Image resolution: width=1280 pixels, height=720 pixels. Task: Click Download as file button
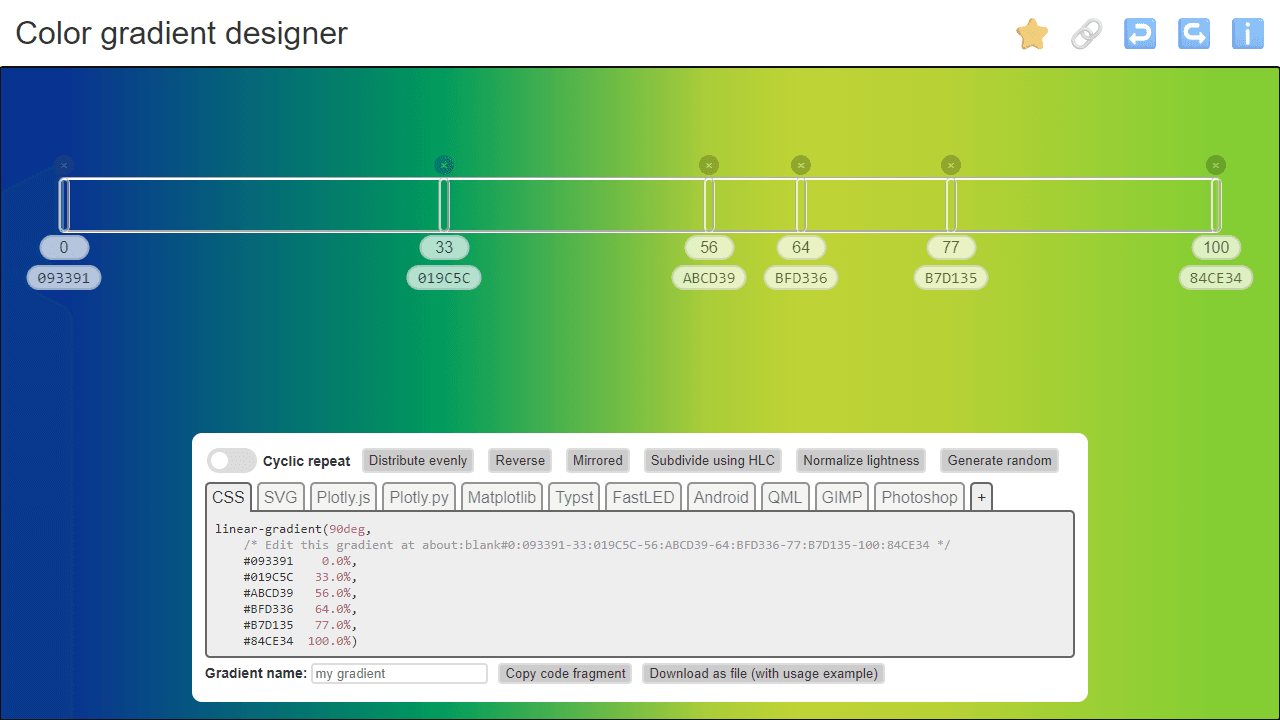point(763,674)
